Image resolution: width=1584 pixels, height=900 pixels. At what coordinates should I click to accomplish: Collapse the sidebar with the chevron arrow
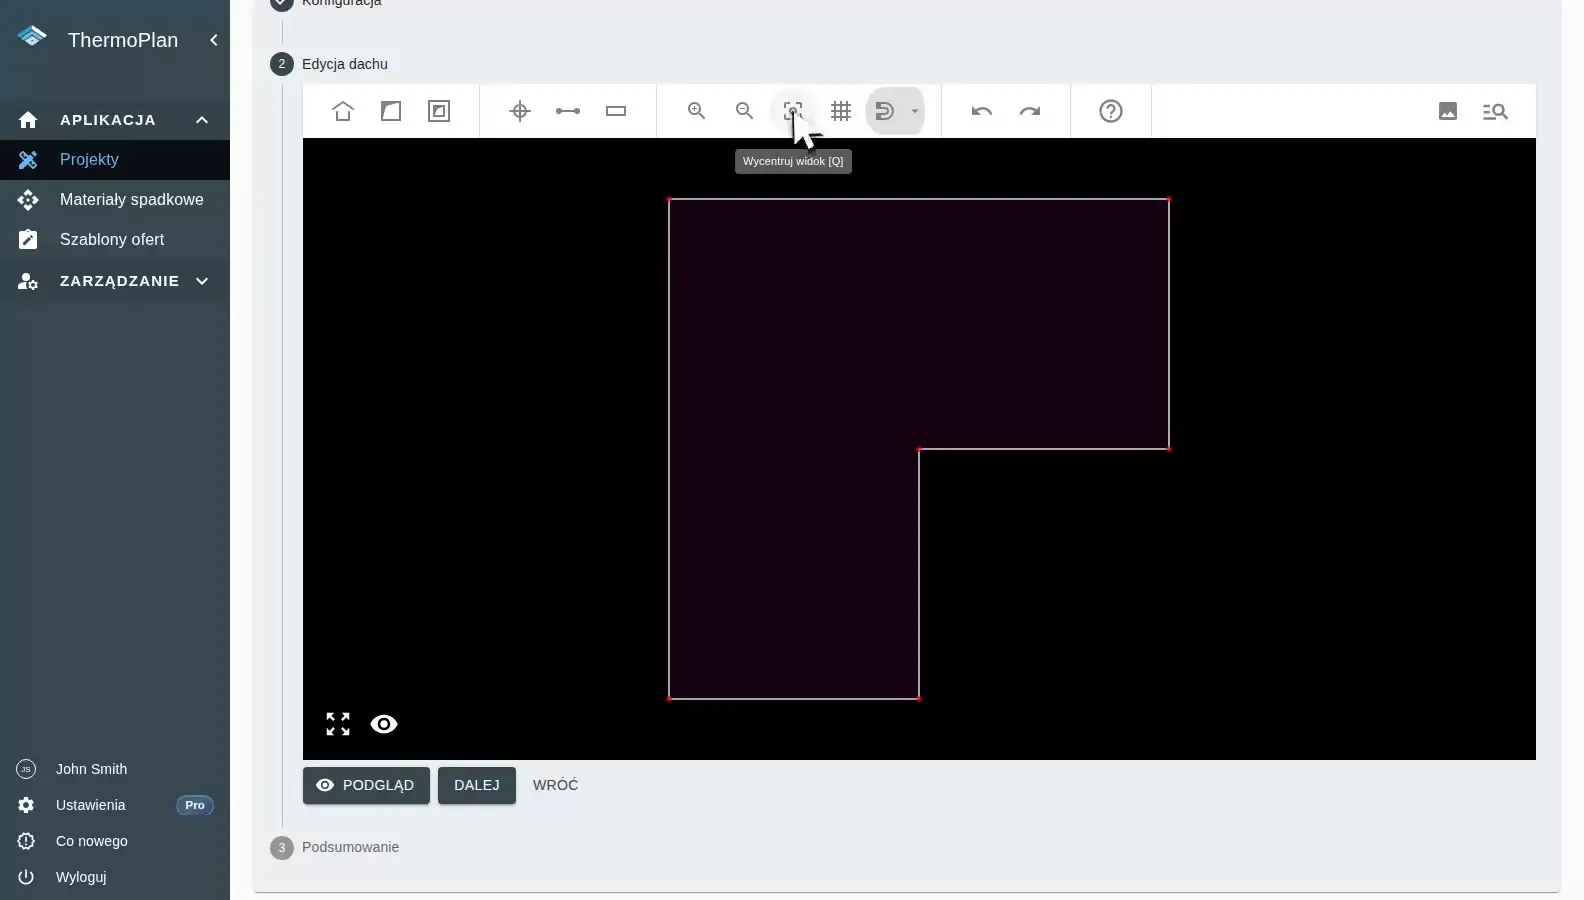pyautogui.click(x=213, y=40)
